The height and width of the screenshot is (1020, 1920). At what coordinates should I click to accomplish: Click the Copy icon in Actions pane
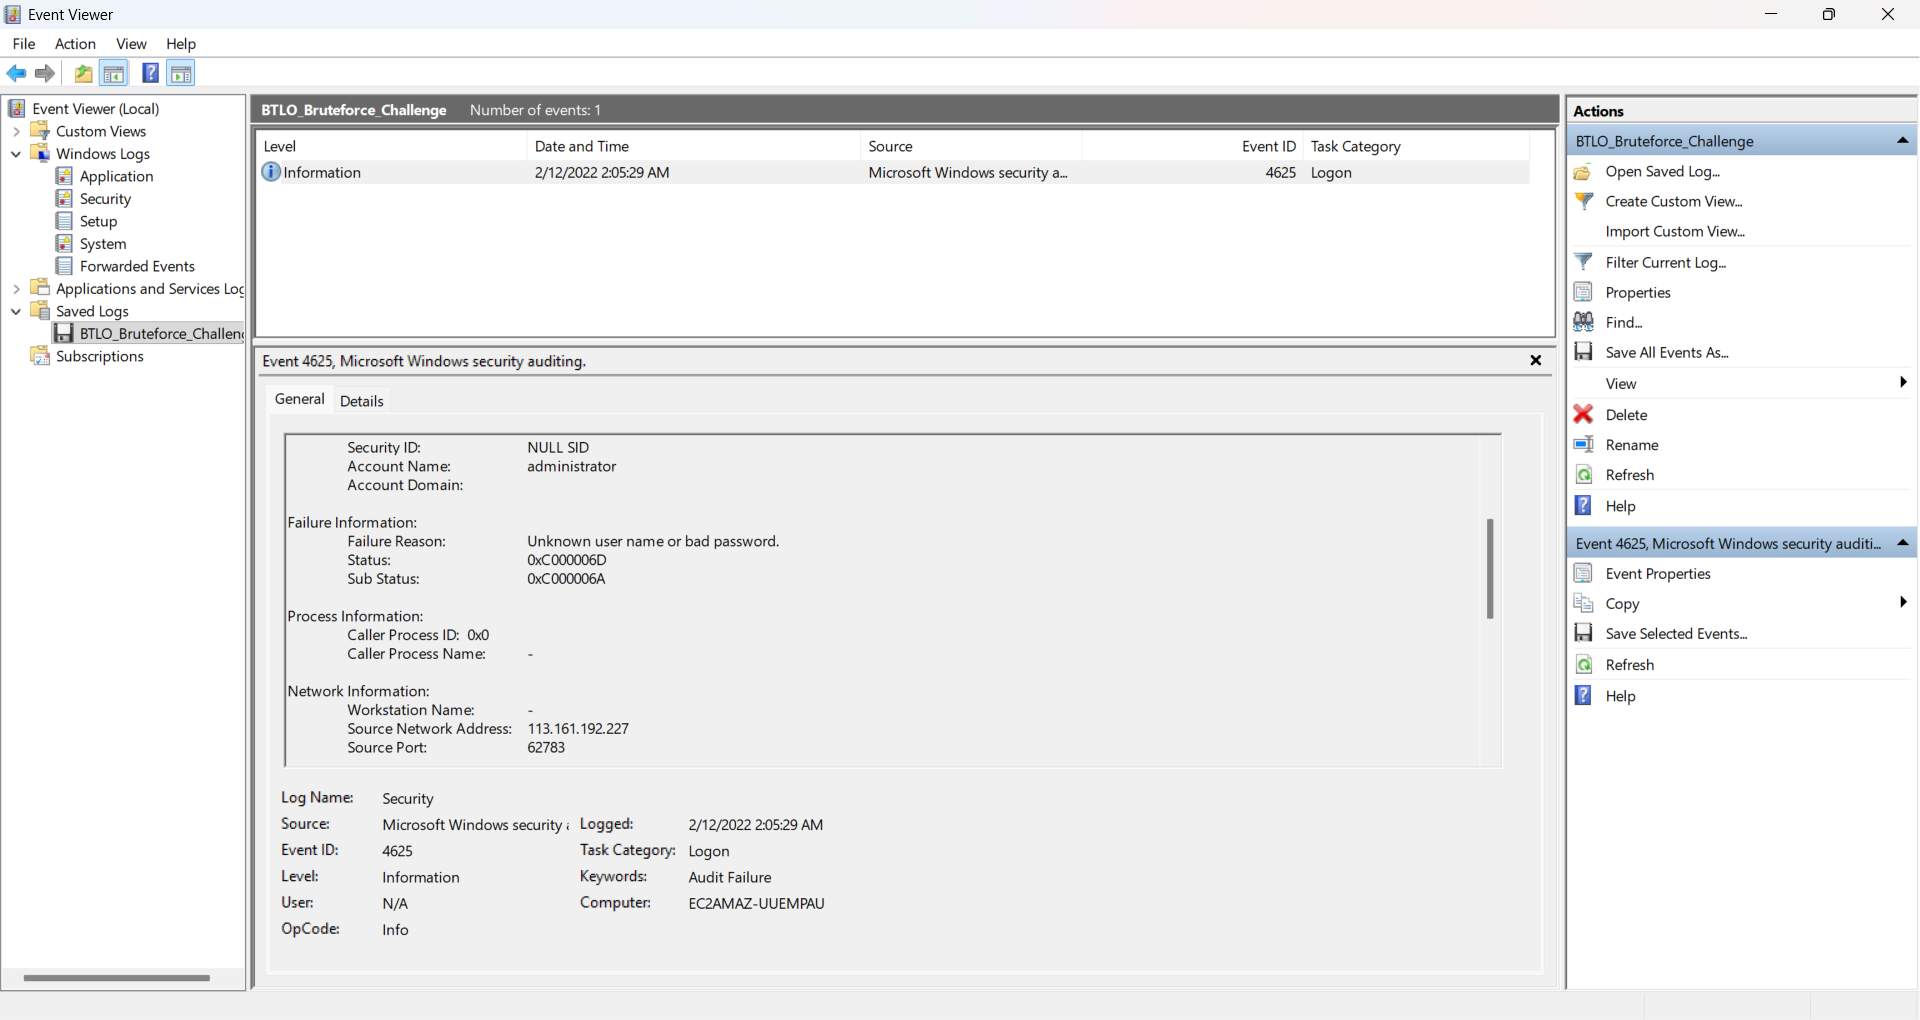[x=1583, y=603]
